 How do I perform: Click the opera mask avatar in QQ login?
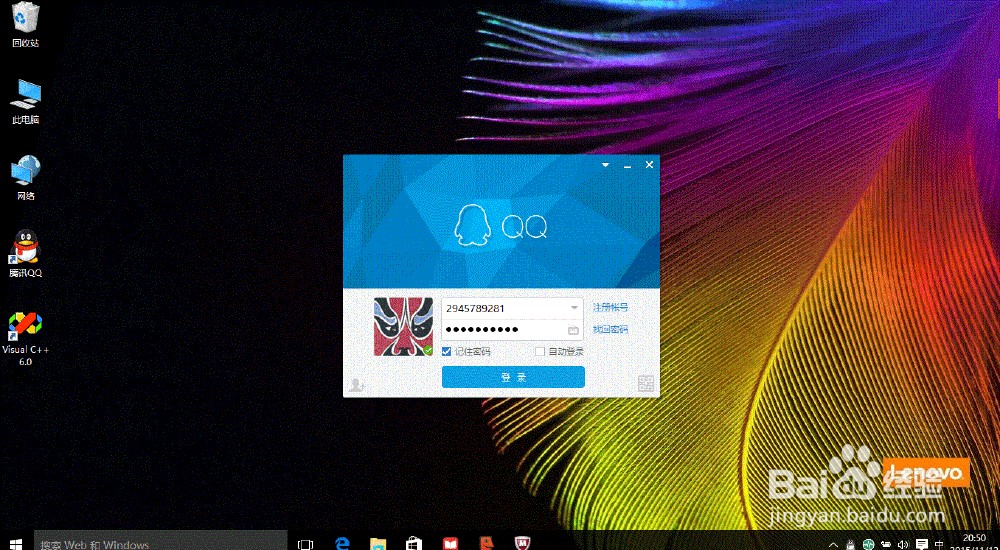pyautogui.click(x=403, y=326)
